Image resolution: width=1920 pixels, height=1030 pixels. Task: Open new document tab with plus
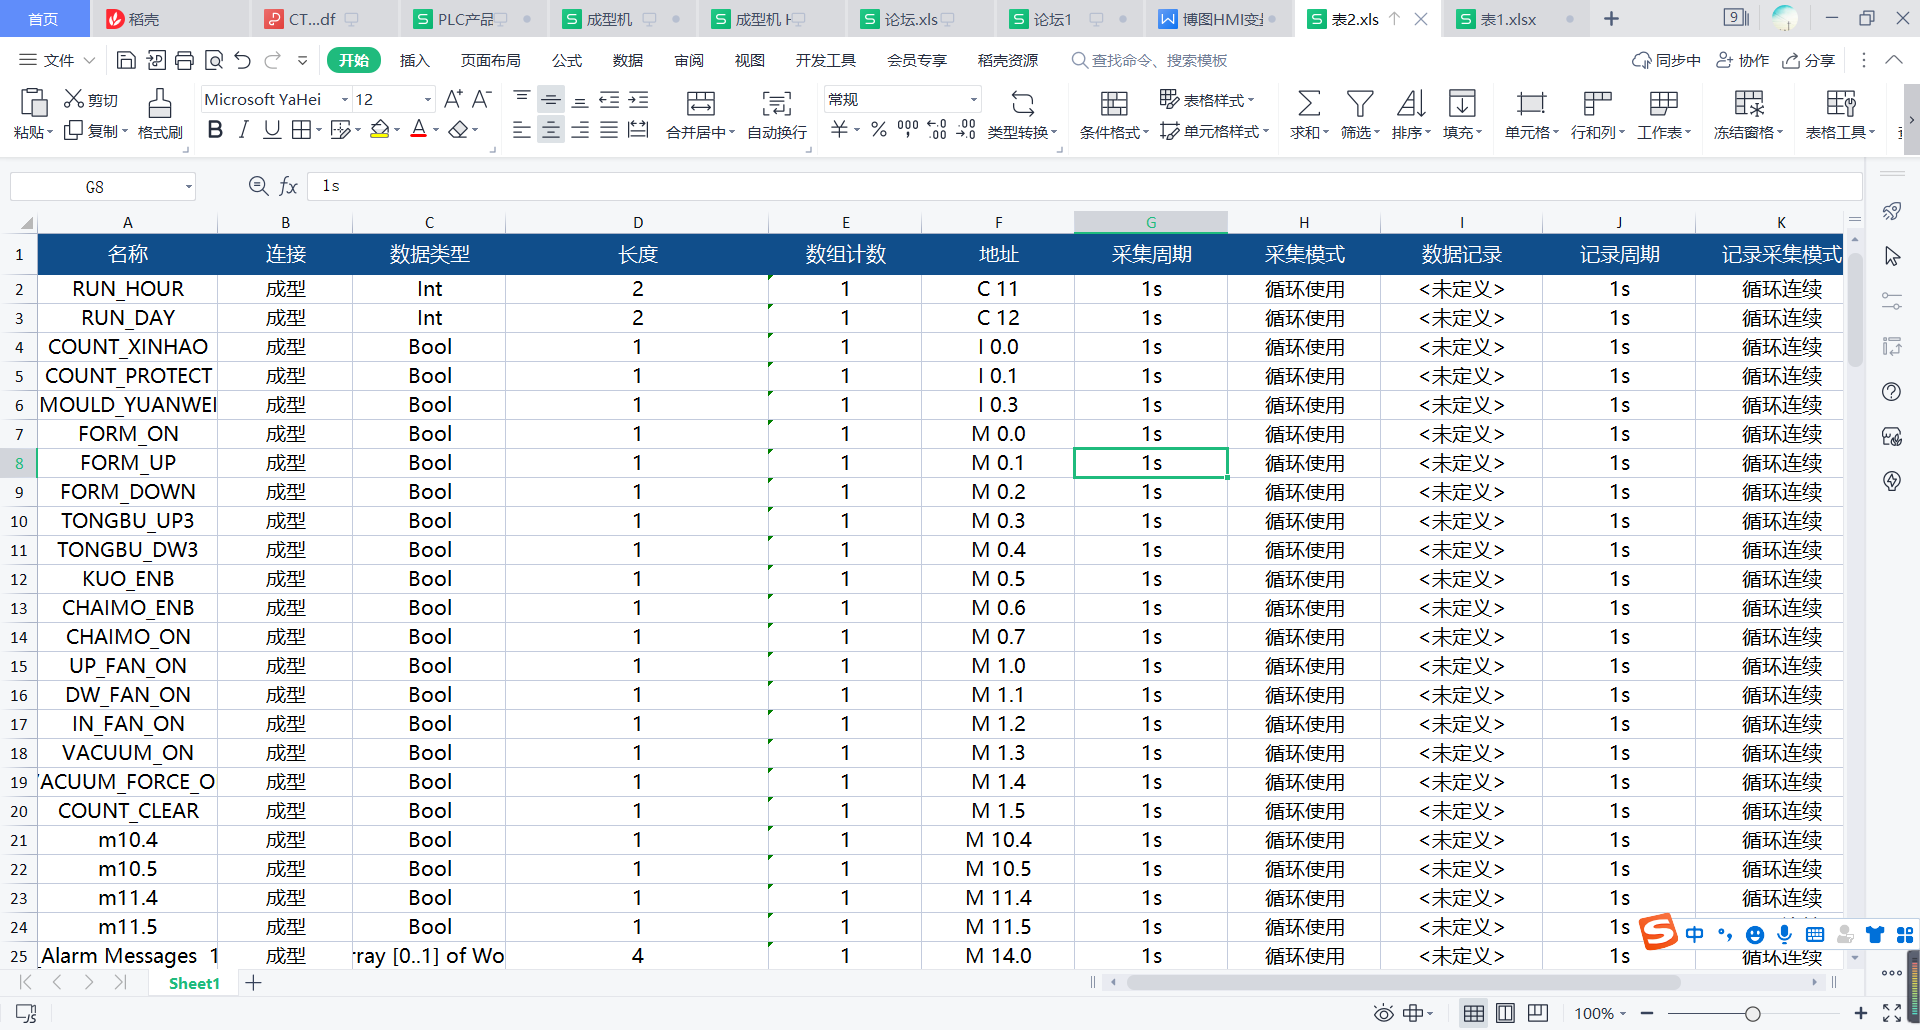click(1611, 19)
